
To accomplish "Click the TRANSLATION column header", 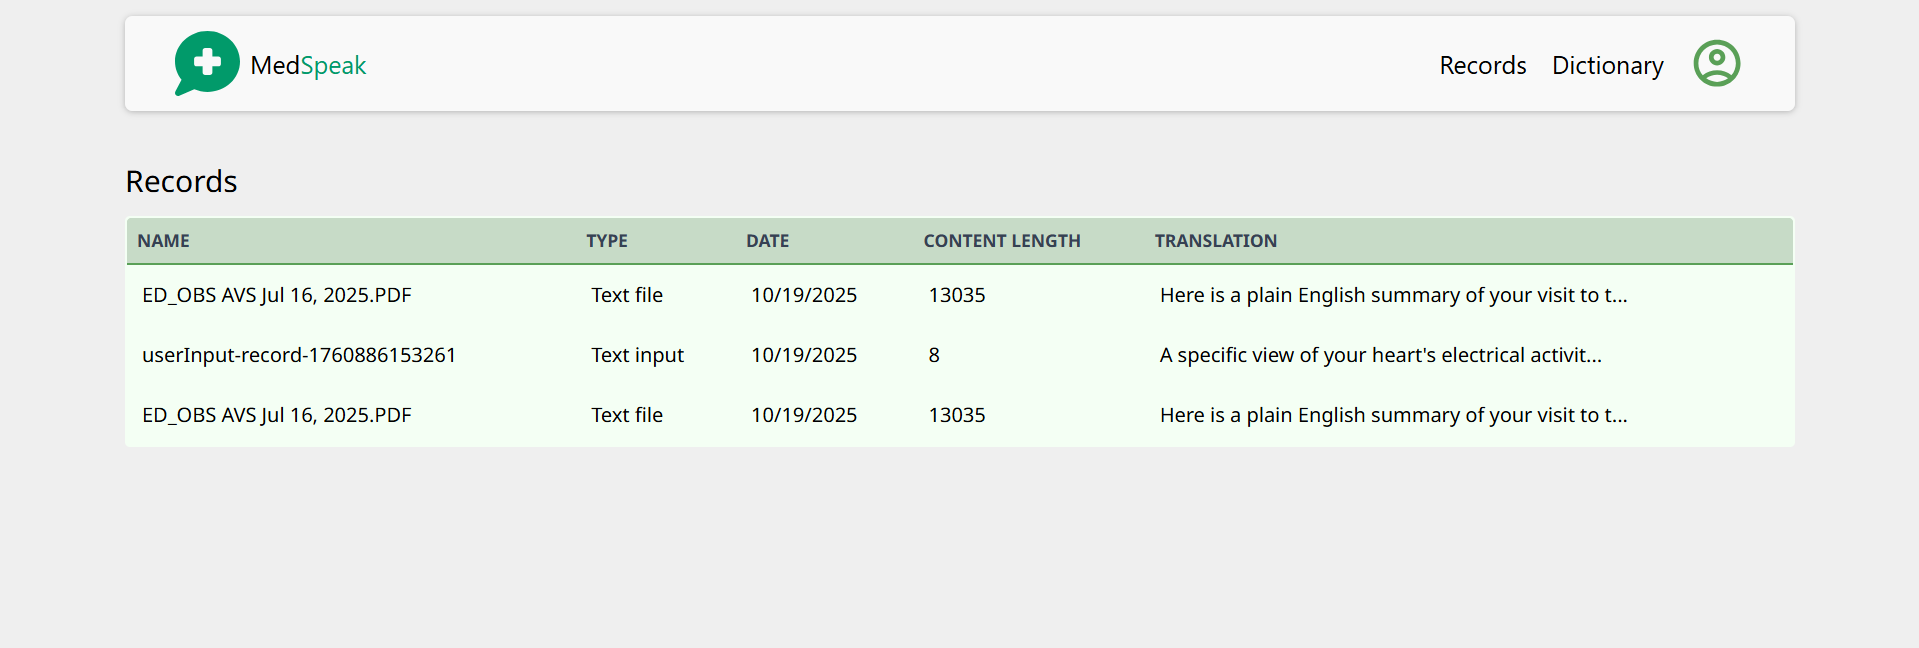I will (x=1215, y=241).
